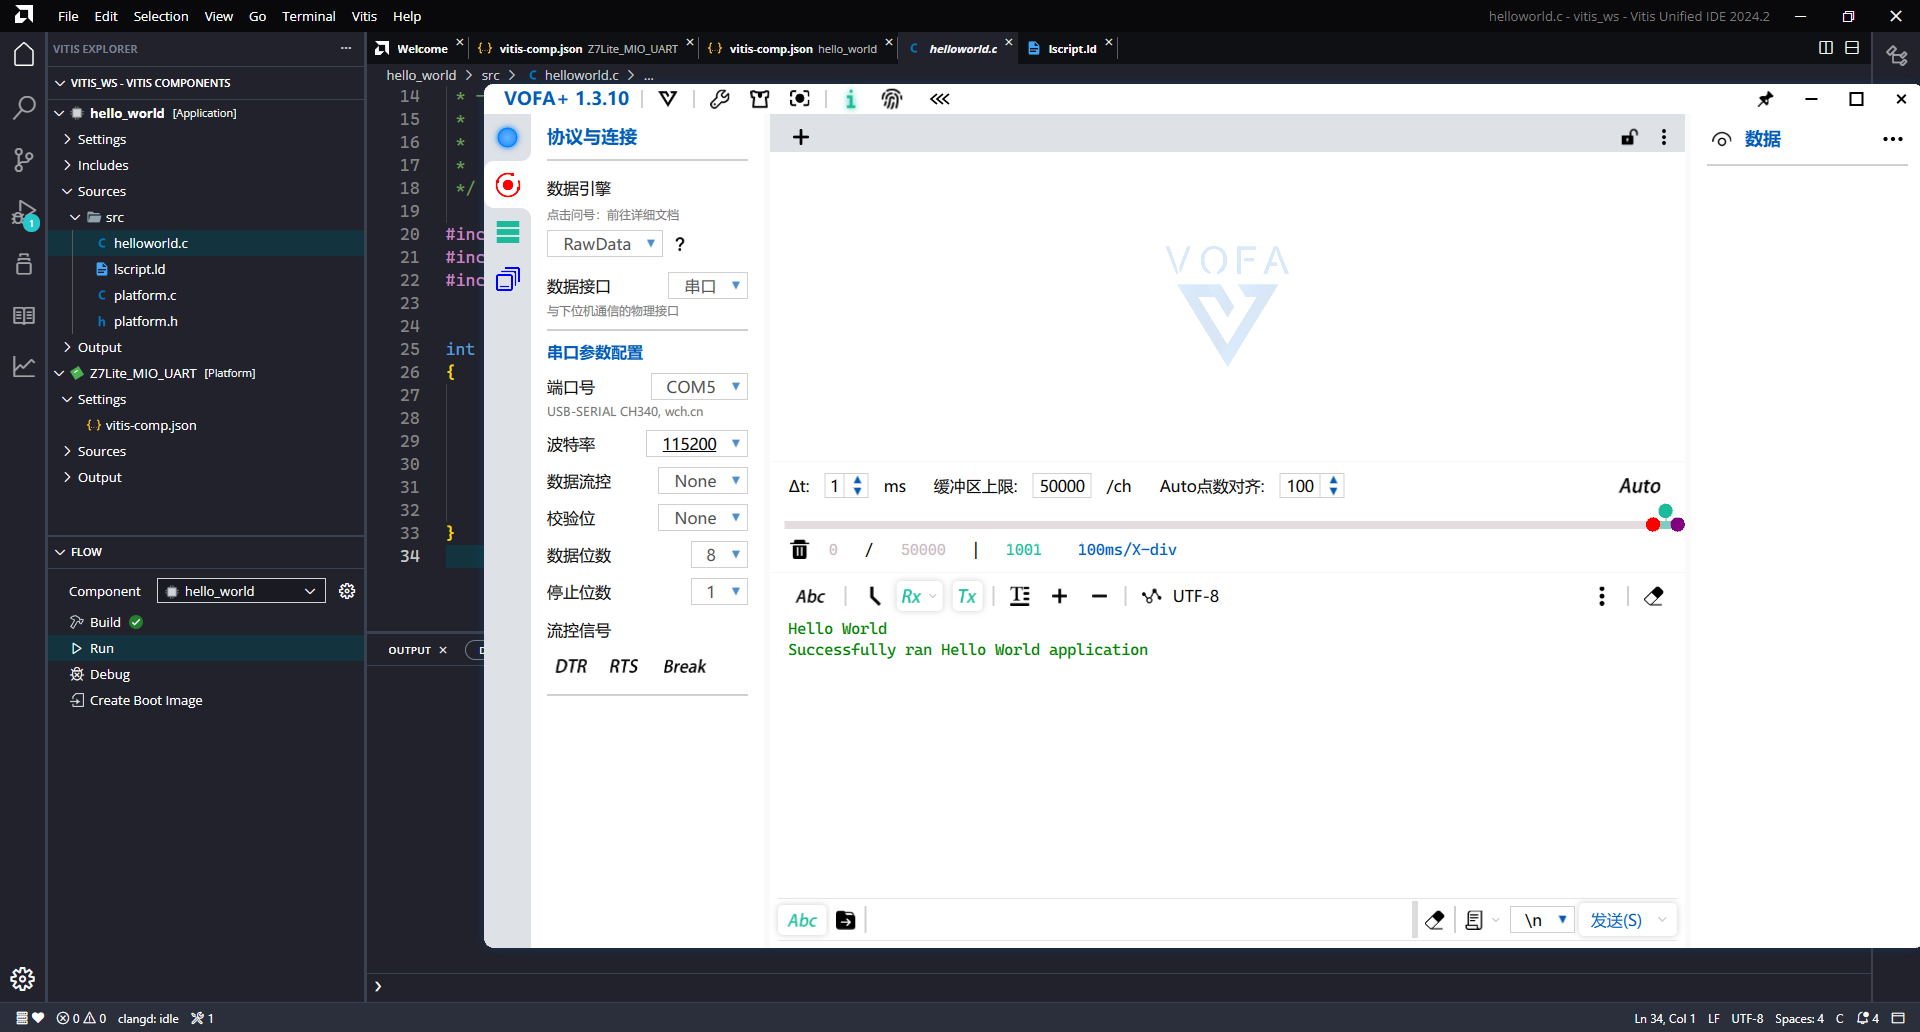Click the UTF-8 encoding button in VOFA+
The width and height of the screenshot is (1920, 1032).
click(1195, 596)
